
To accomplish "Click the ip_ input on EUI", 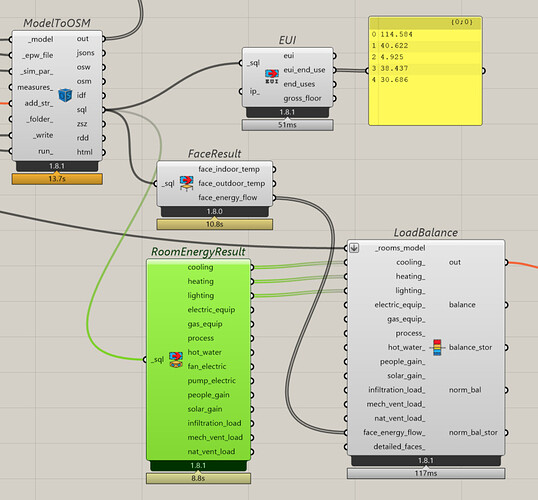I will [x=255, y=91].
